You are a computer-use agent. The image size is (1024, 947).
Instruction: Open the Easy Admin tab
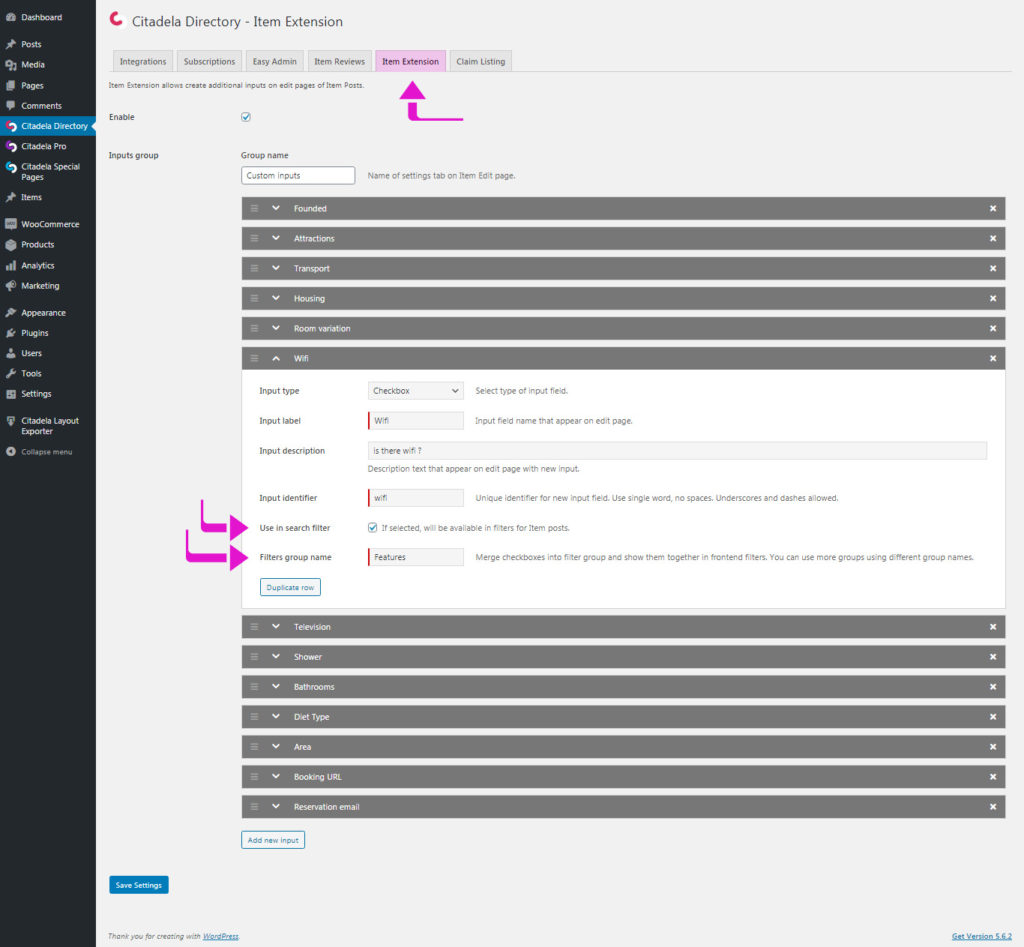tap(274, 61)
